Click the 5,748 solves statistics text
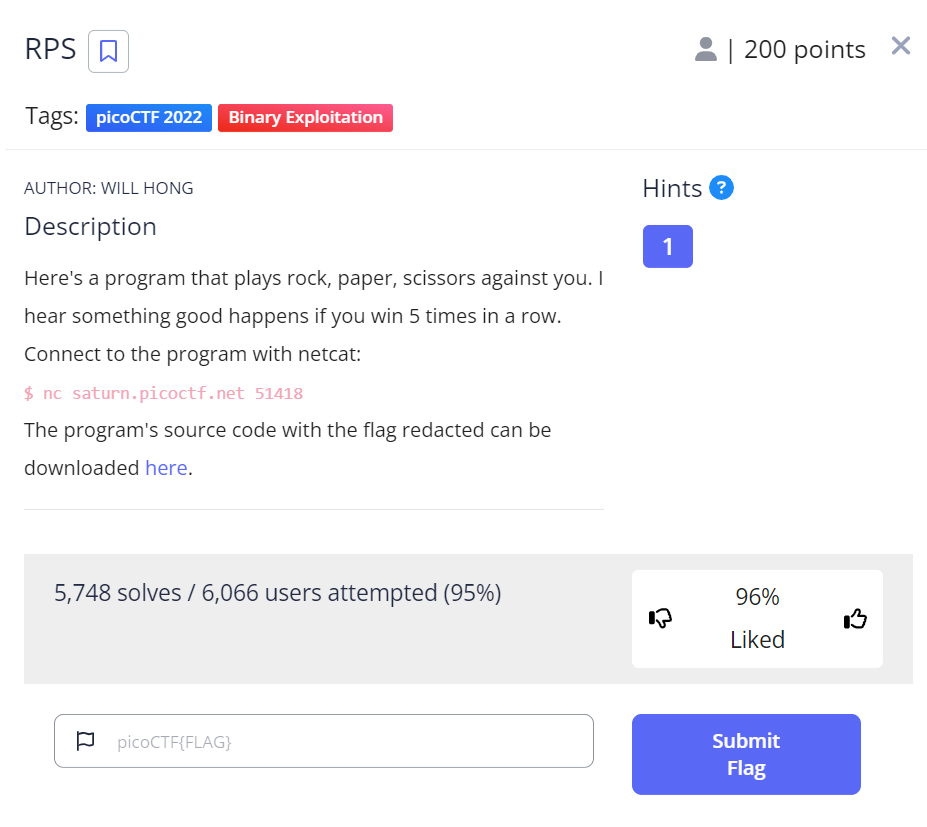927x827 pixels. click(x=277, y=593)
